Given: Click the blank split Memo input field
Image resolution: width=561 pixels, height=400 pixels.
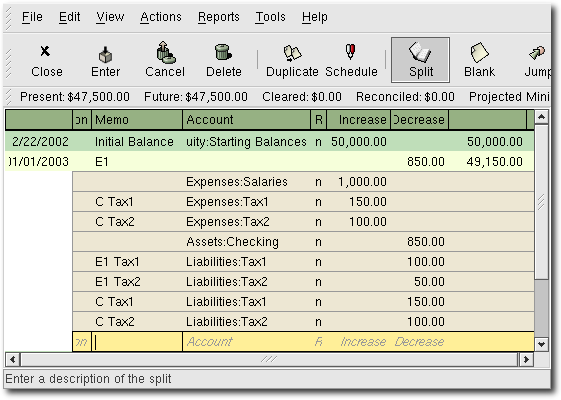Looking at the screenshot, I should pos(137,342).
